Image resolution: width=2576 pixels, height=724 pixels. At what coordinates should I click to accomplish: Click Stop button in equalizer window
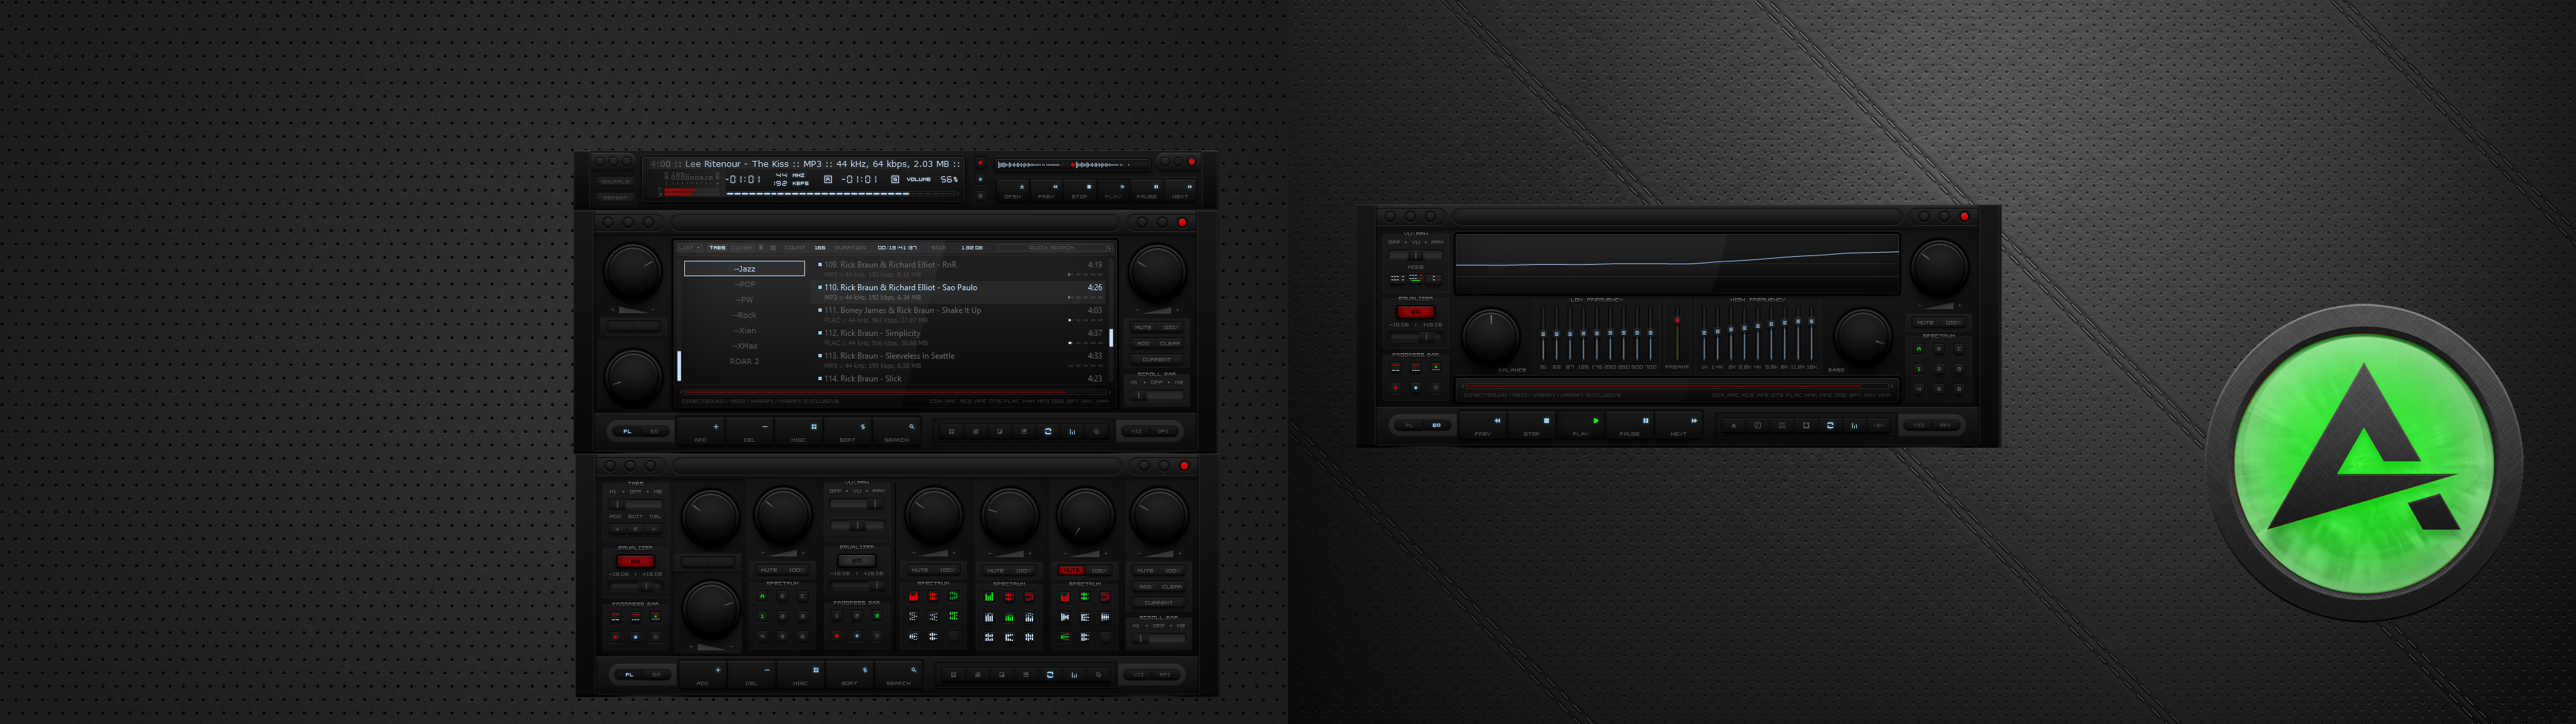coord(1532,425)
